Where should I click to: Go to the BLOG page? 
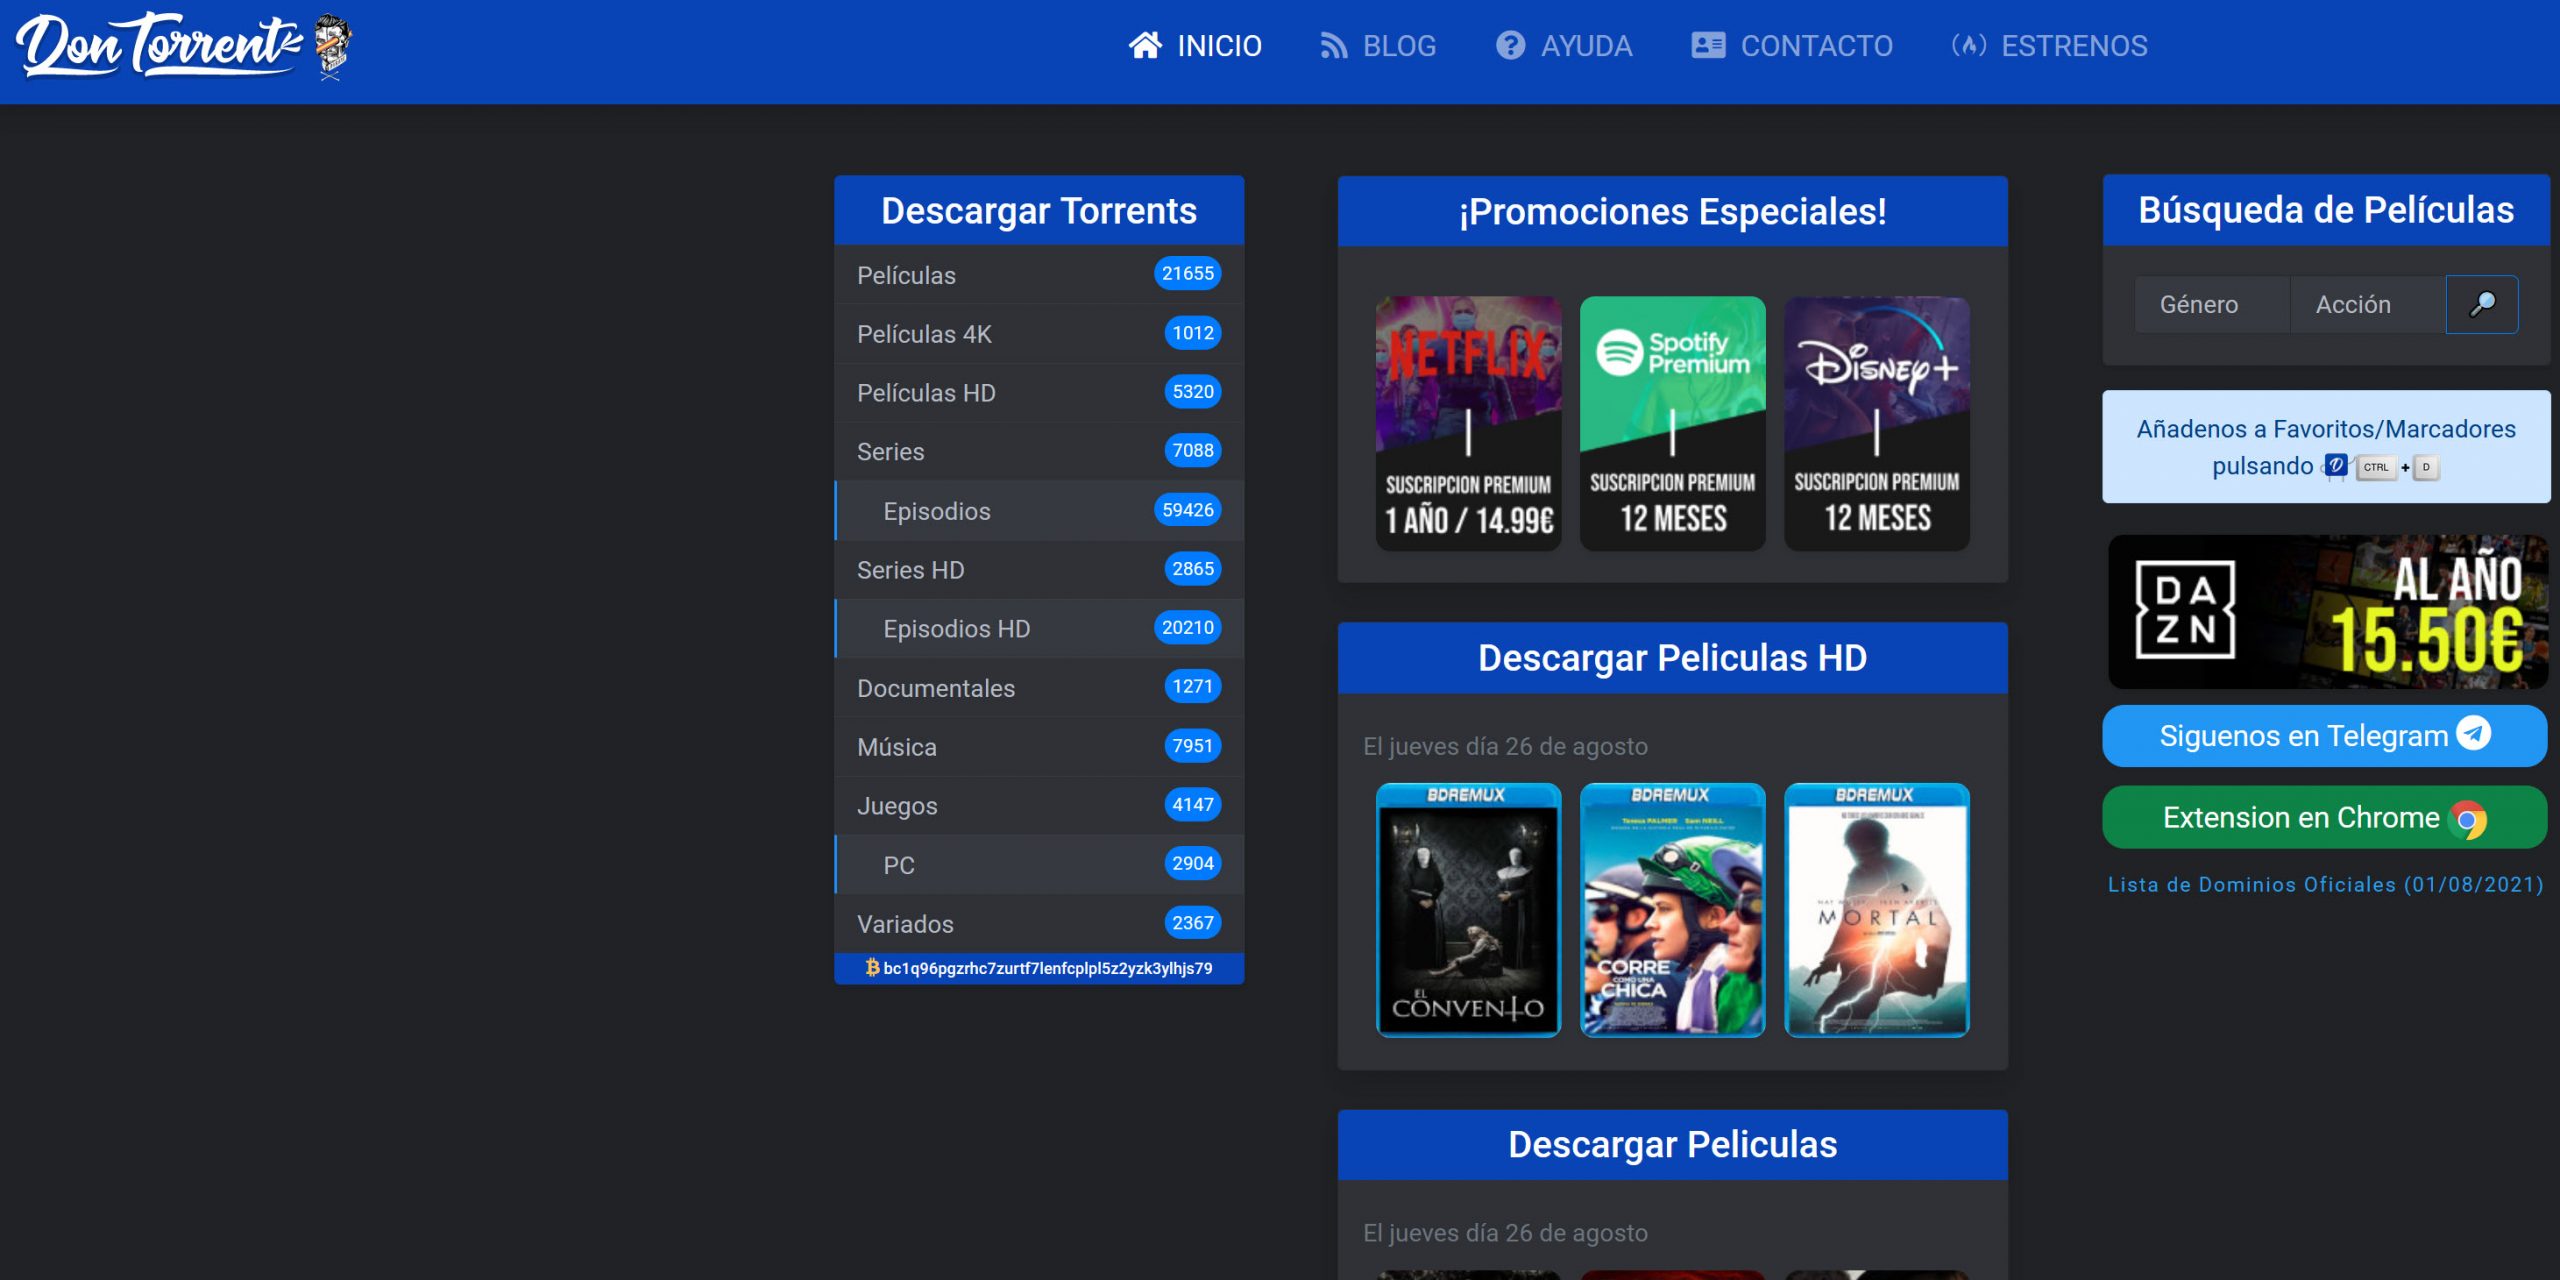point(1378,46)
